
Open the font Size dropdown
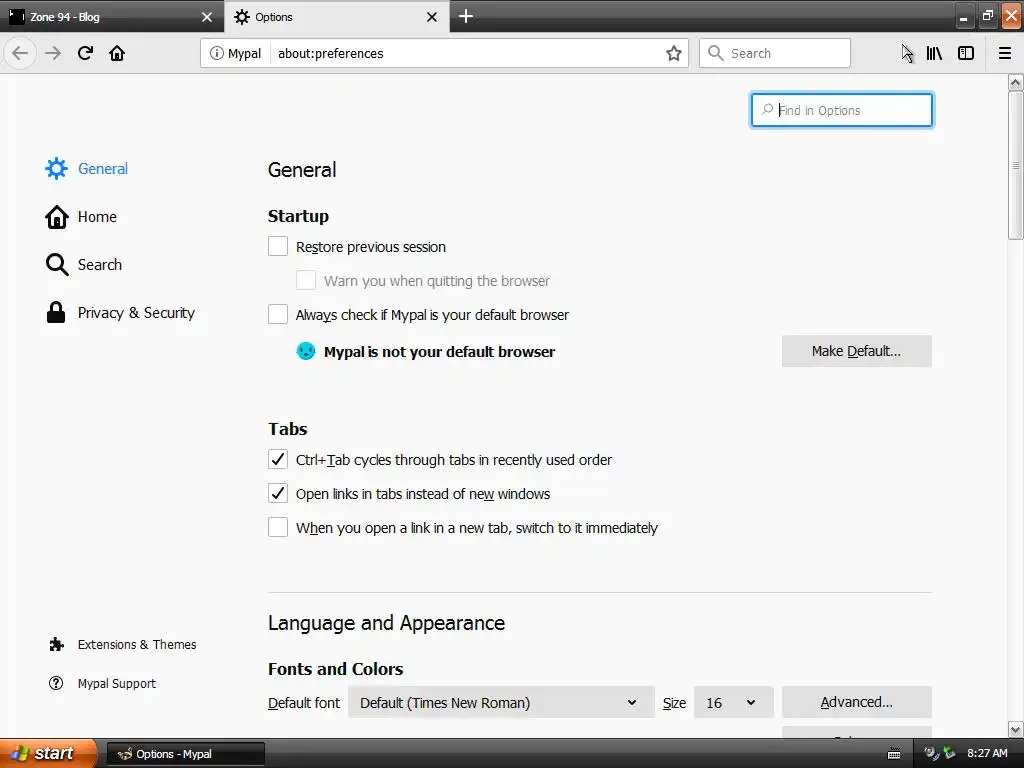(733, 702)
